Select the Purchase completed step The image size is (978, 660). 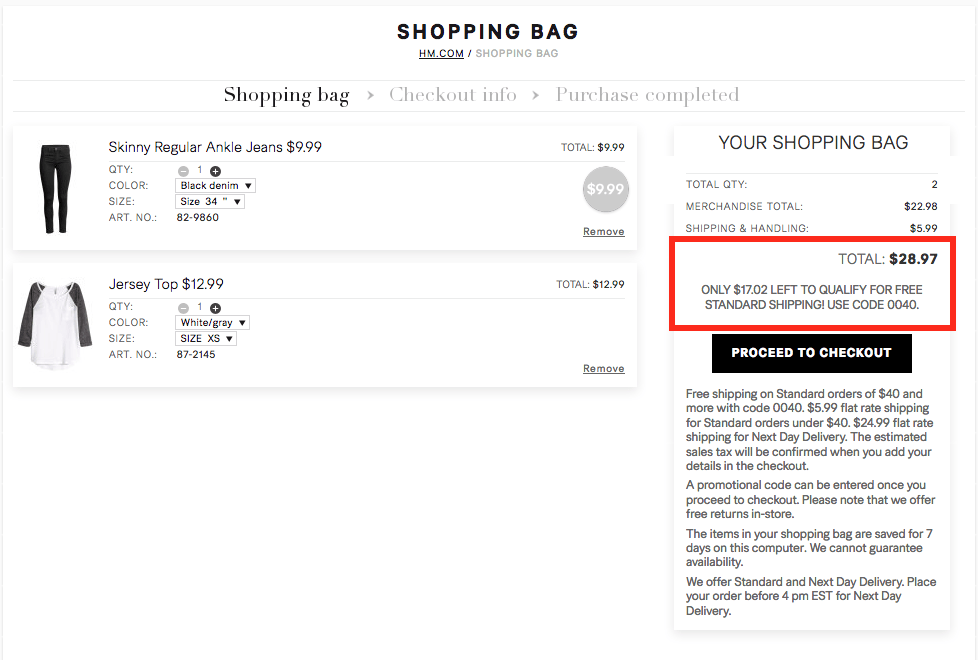click(647, 95)
